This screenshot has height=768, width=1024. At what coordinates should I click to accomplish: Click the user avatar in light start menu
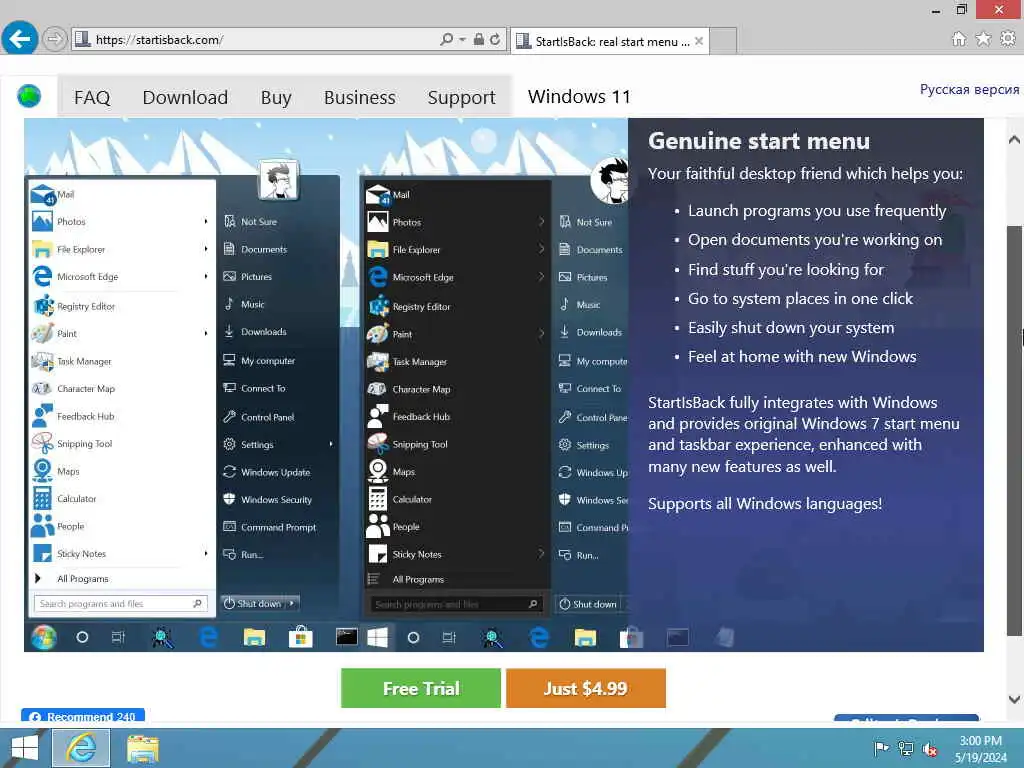click(x=278, y=180)
